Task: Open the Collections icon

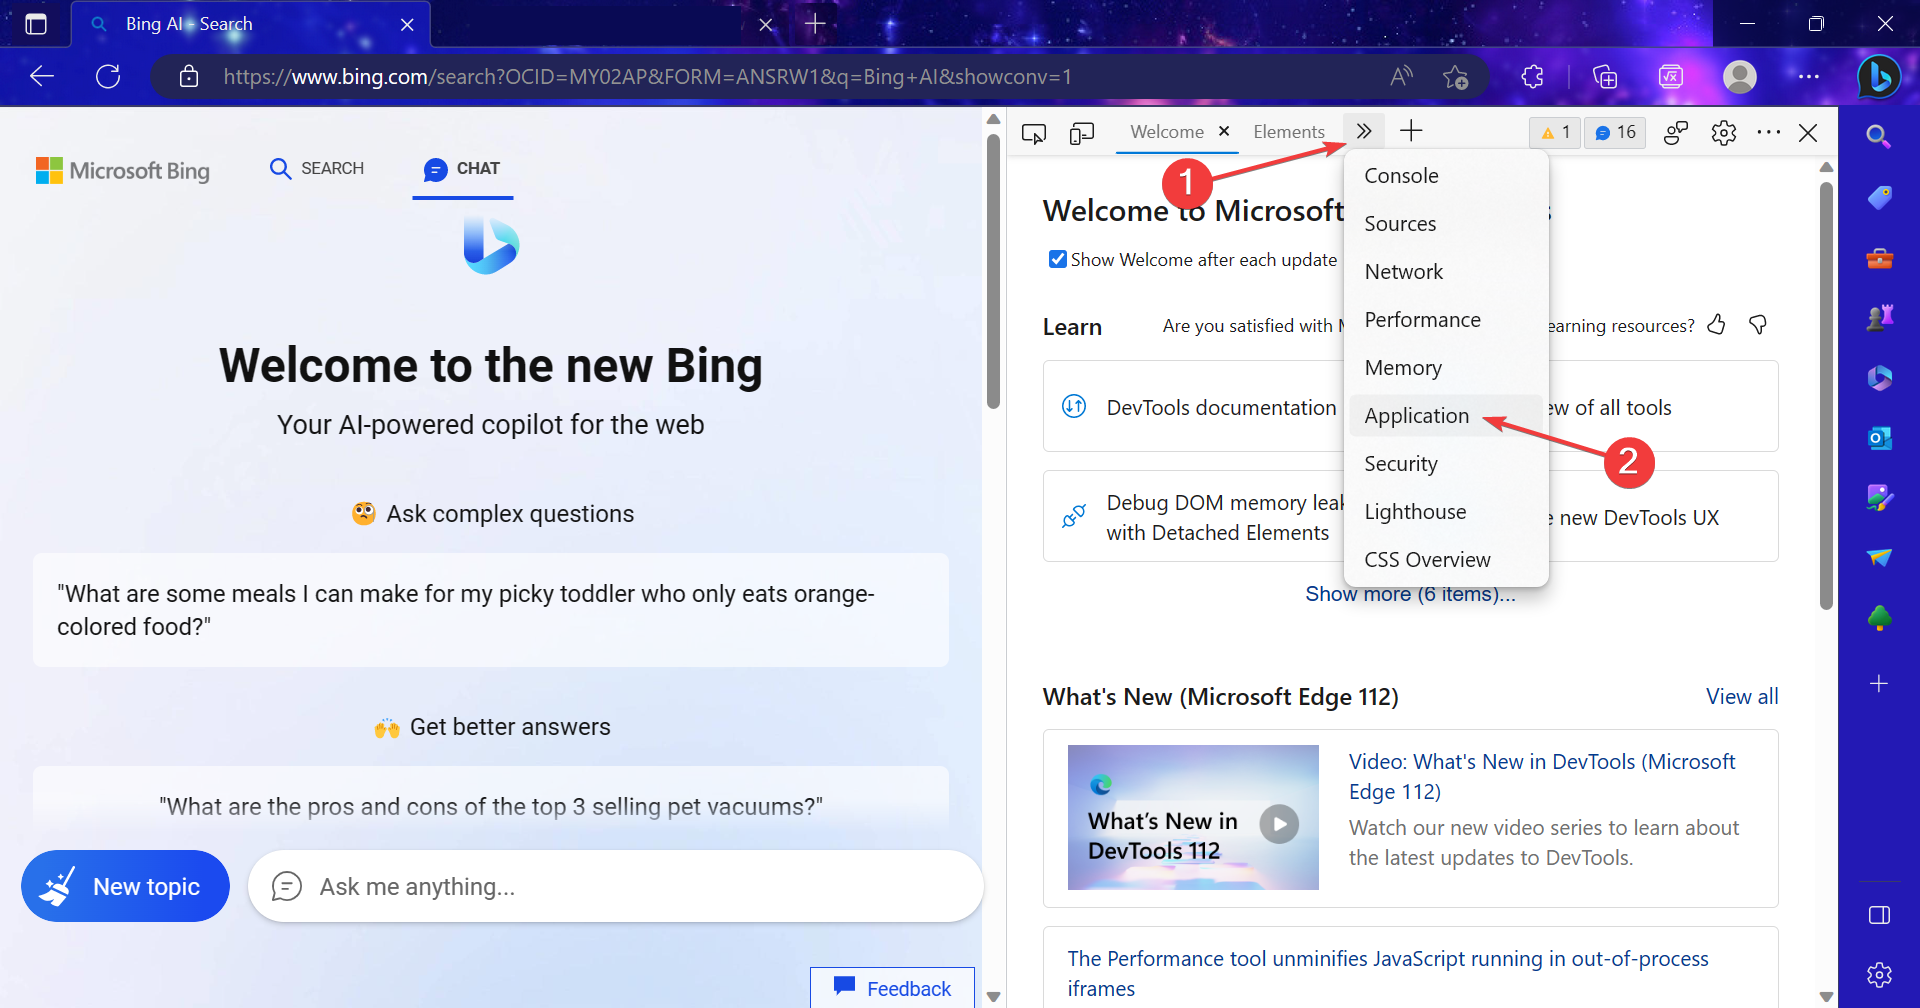Action: coord(1605,77)
